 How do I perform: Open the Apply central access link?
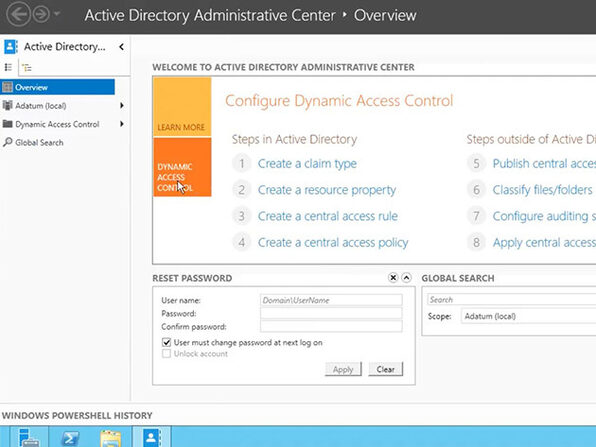point(544,243)
